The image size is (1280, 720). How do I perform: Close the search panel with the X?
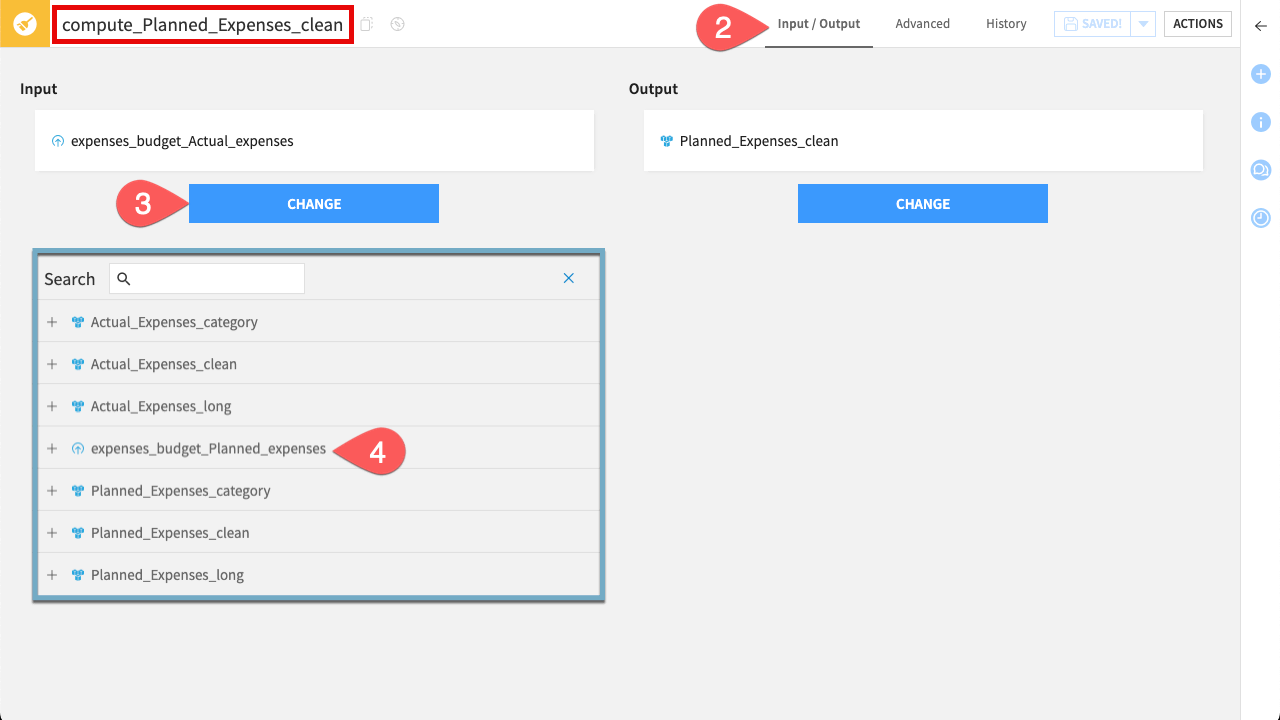point(568,278)
